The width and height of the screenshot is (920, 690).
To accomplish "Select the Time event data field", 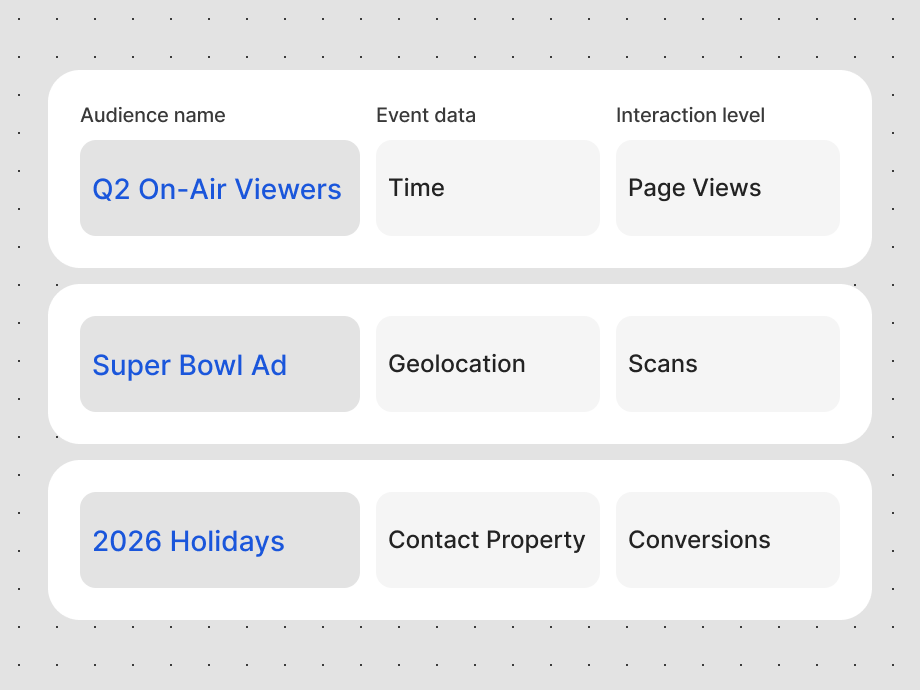I will [x=488, y=188].
